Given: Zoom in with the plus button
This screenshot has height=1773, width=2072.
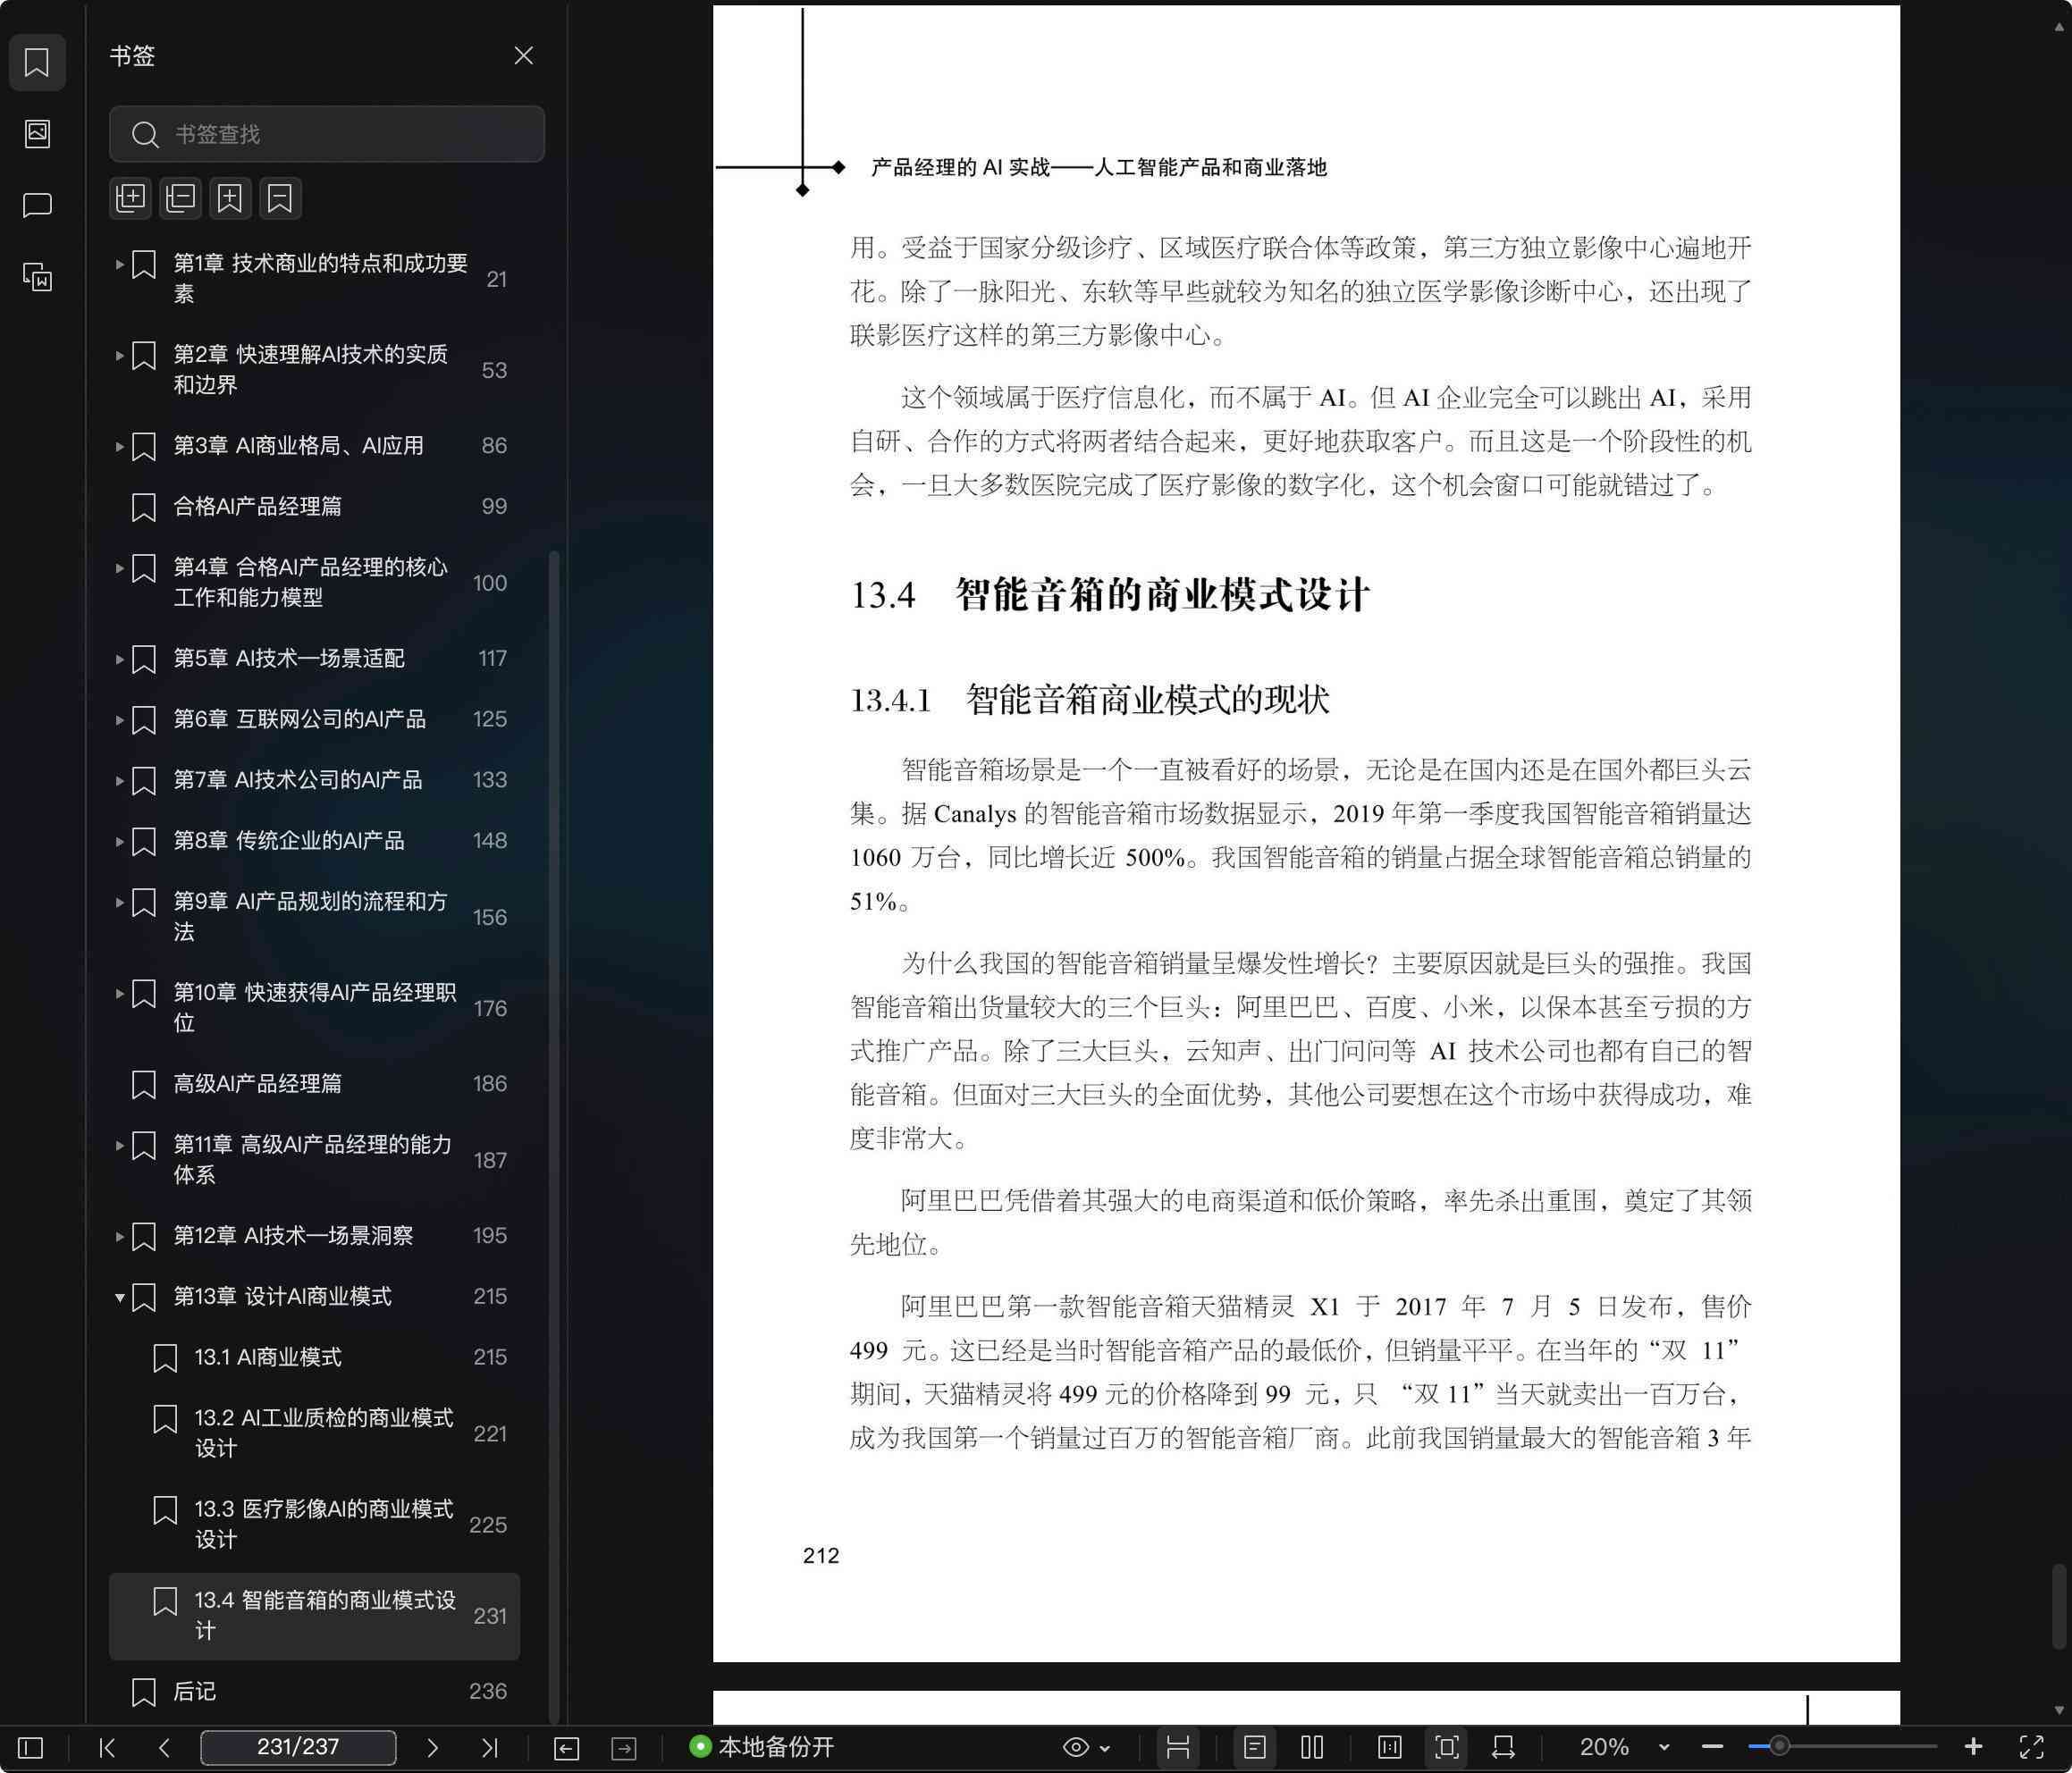Looking at the screenshot, I should tap(1973, 1747).
